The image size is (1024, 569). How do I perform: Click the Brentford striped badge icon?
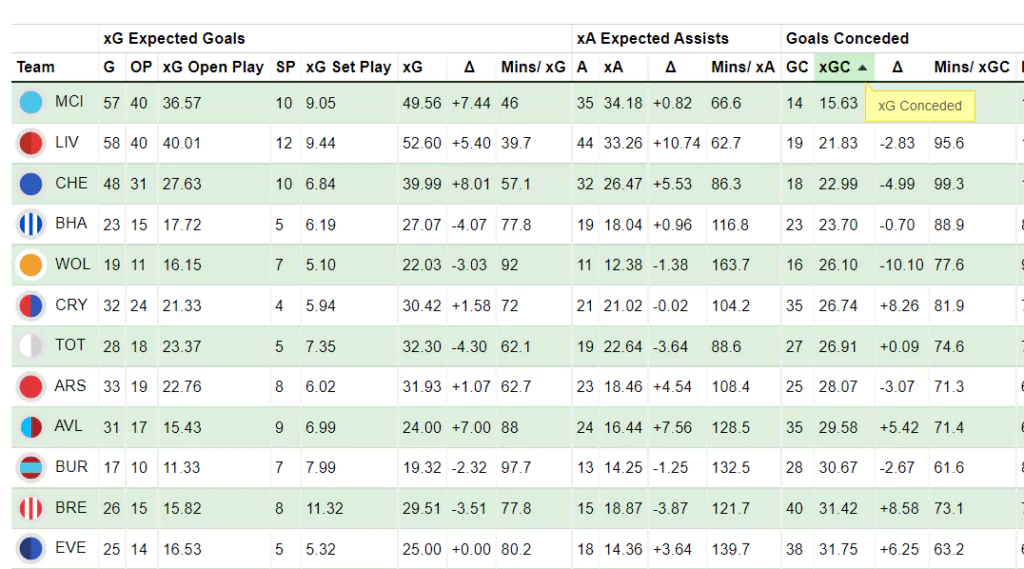coord(31,508)
